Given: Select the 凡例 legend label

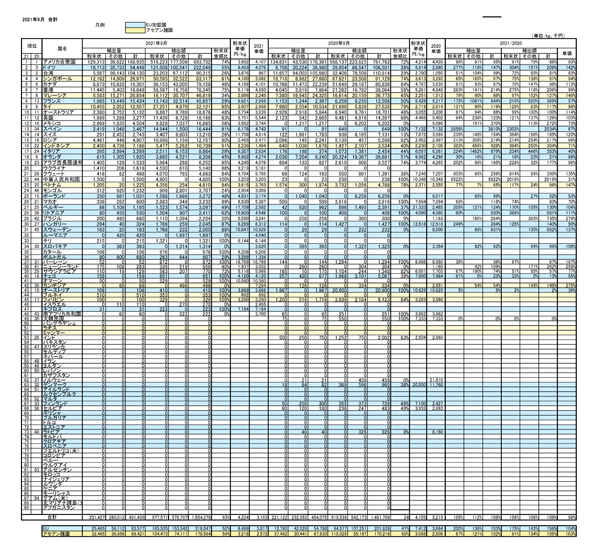Looking at the screenshot, I should (100, 25).
